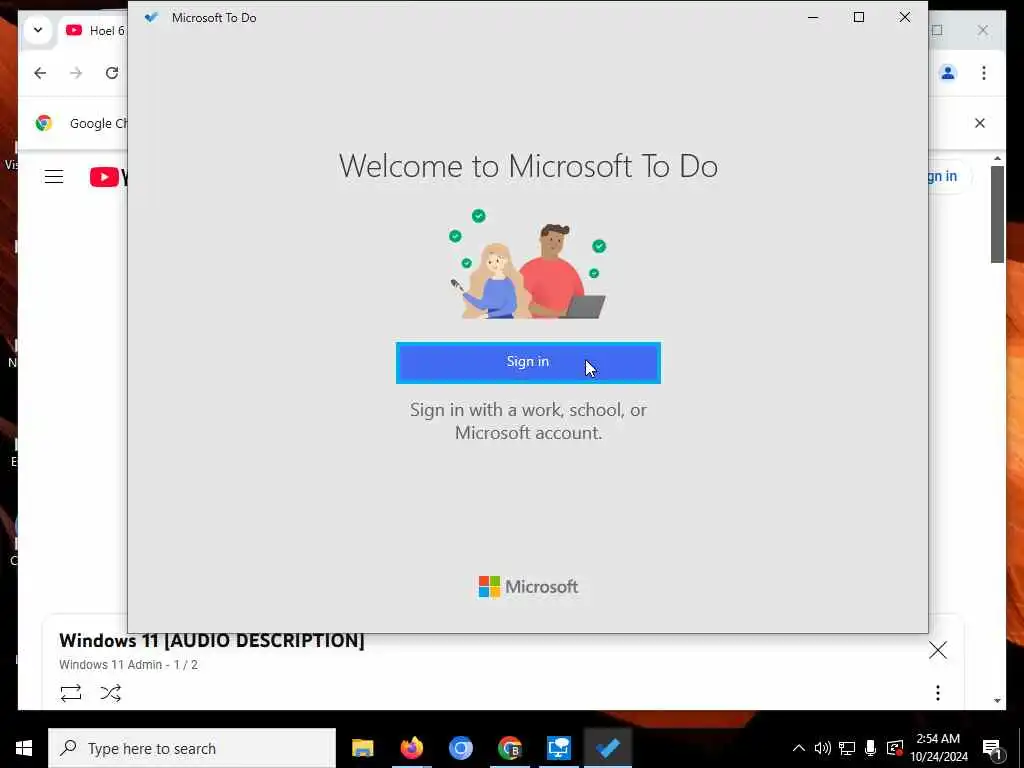Click the blue Sign in button

528,362
